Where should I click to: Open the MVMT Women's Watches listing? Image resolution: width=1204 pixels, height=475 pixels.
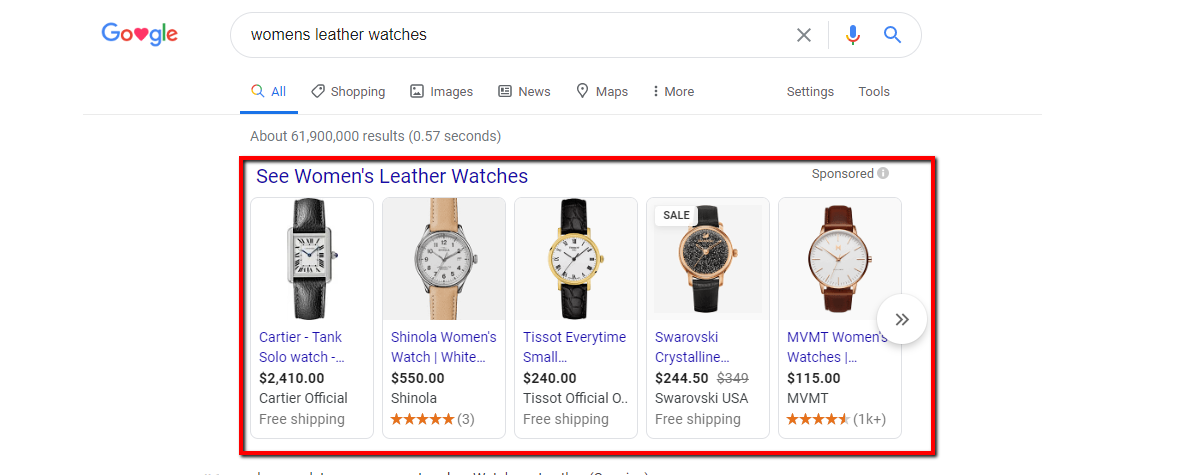point(837,347)
